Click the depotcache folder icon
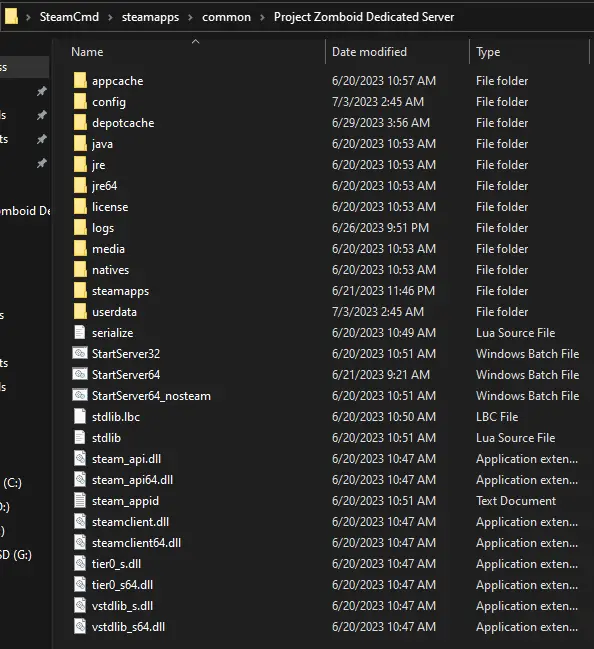 [80, 123]
